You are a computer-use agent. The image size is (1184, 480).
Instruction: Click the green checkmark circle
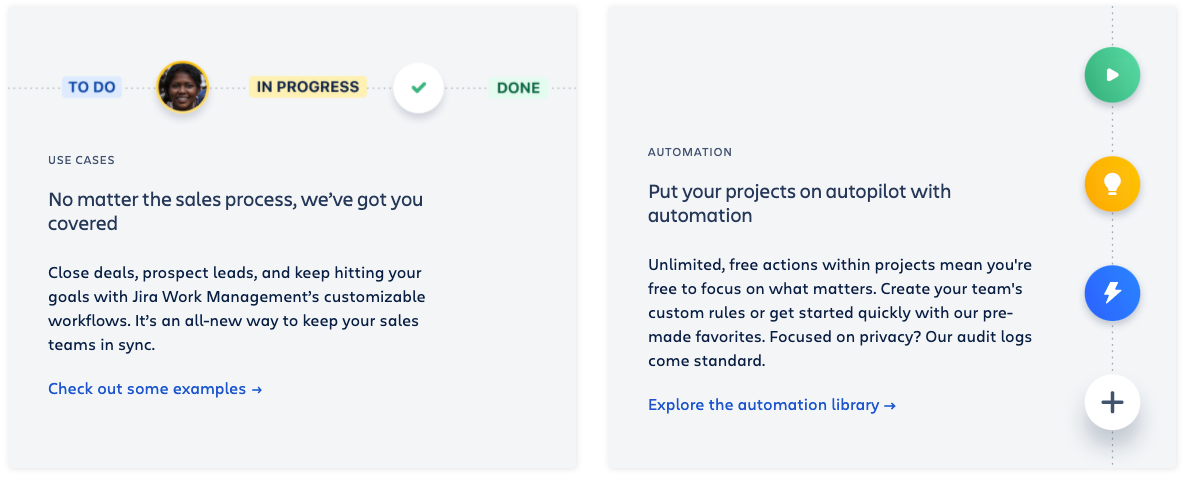tap(418, 88)
